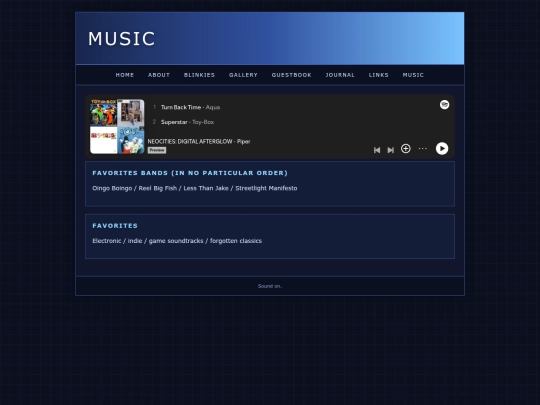This screenshot has width=540, height=405.
Task: Click the Favorites genres heading
Action: tap(115, 226)
